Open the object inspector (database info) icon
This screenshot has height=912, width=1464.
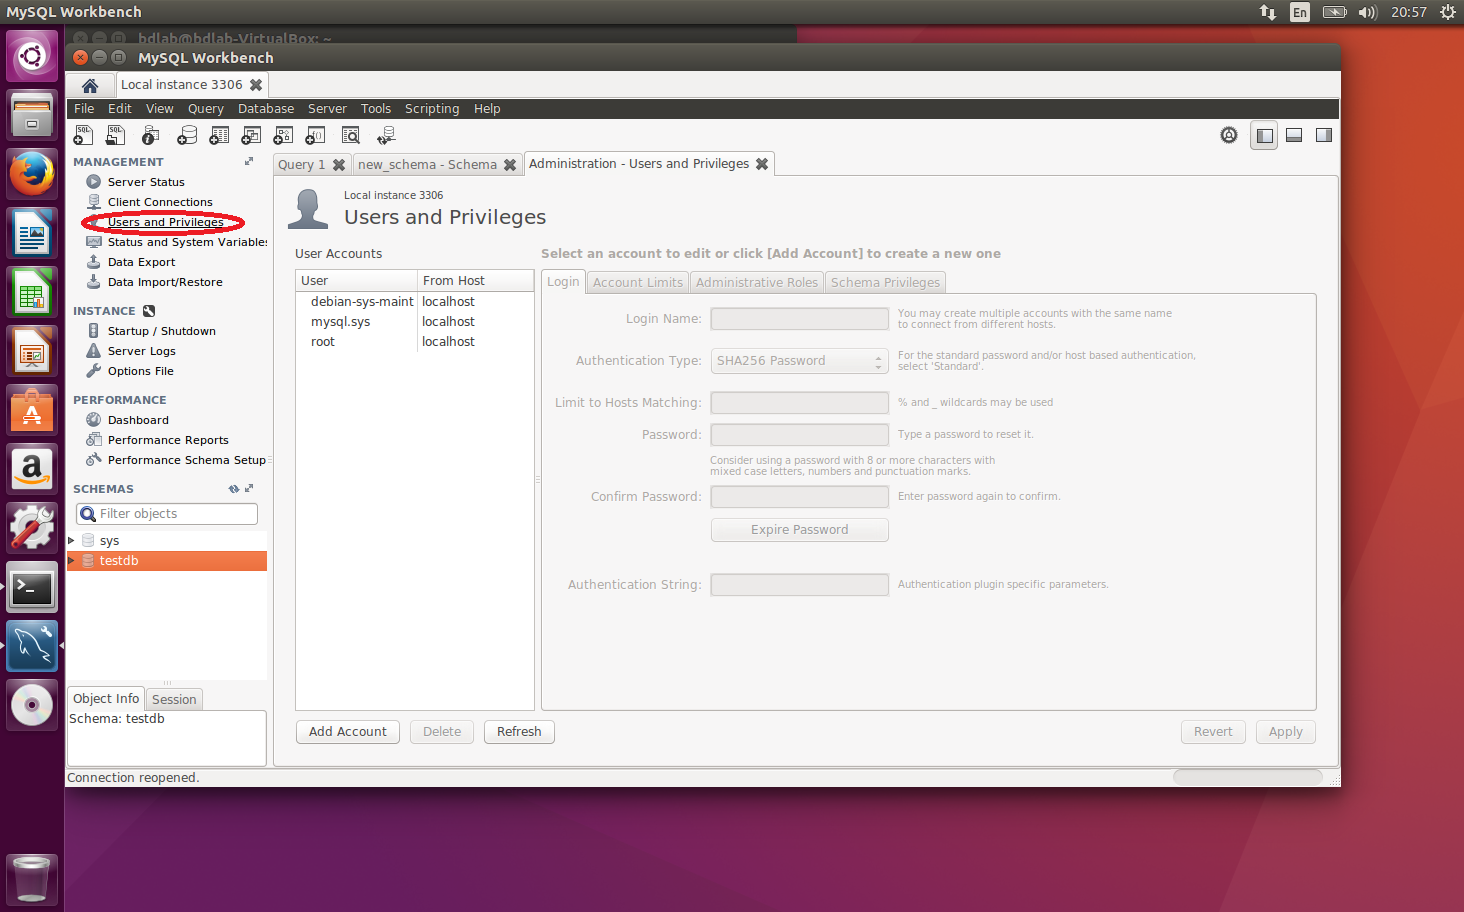pos(151,135)
